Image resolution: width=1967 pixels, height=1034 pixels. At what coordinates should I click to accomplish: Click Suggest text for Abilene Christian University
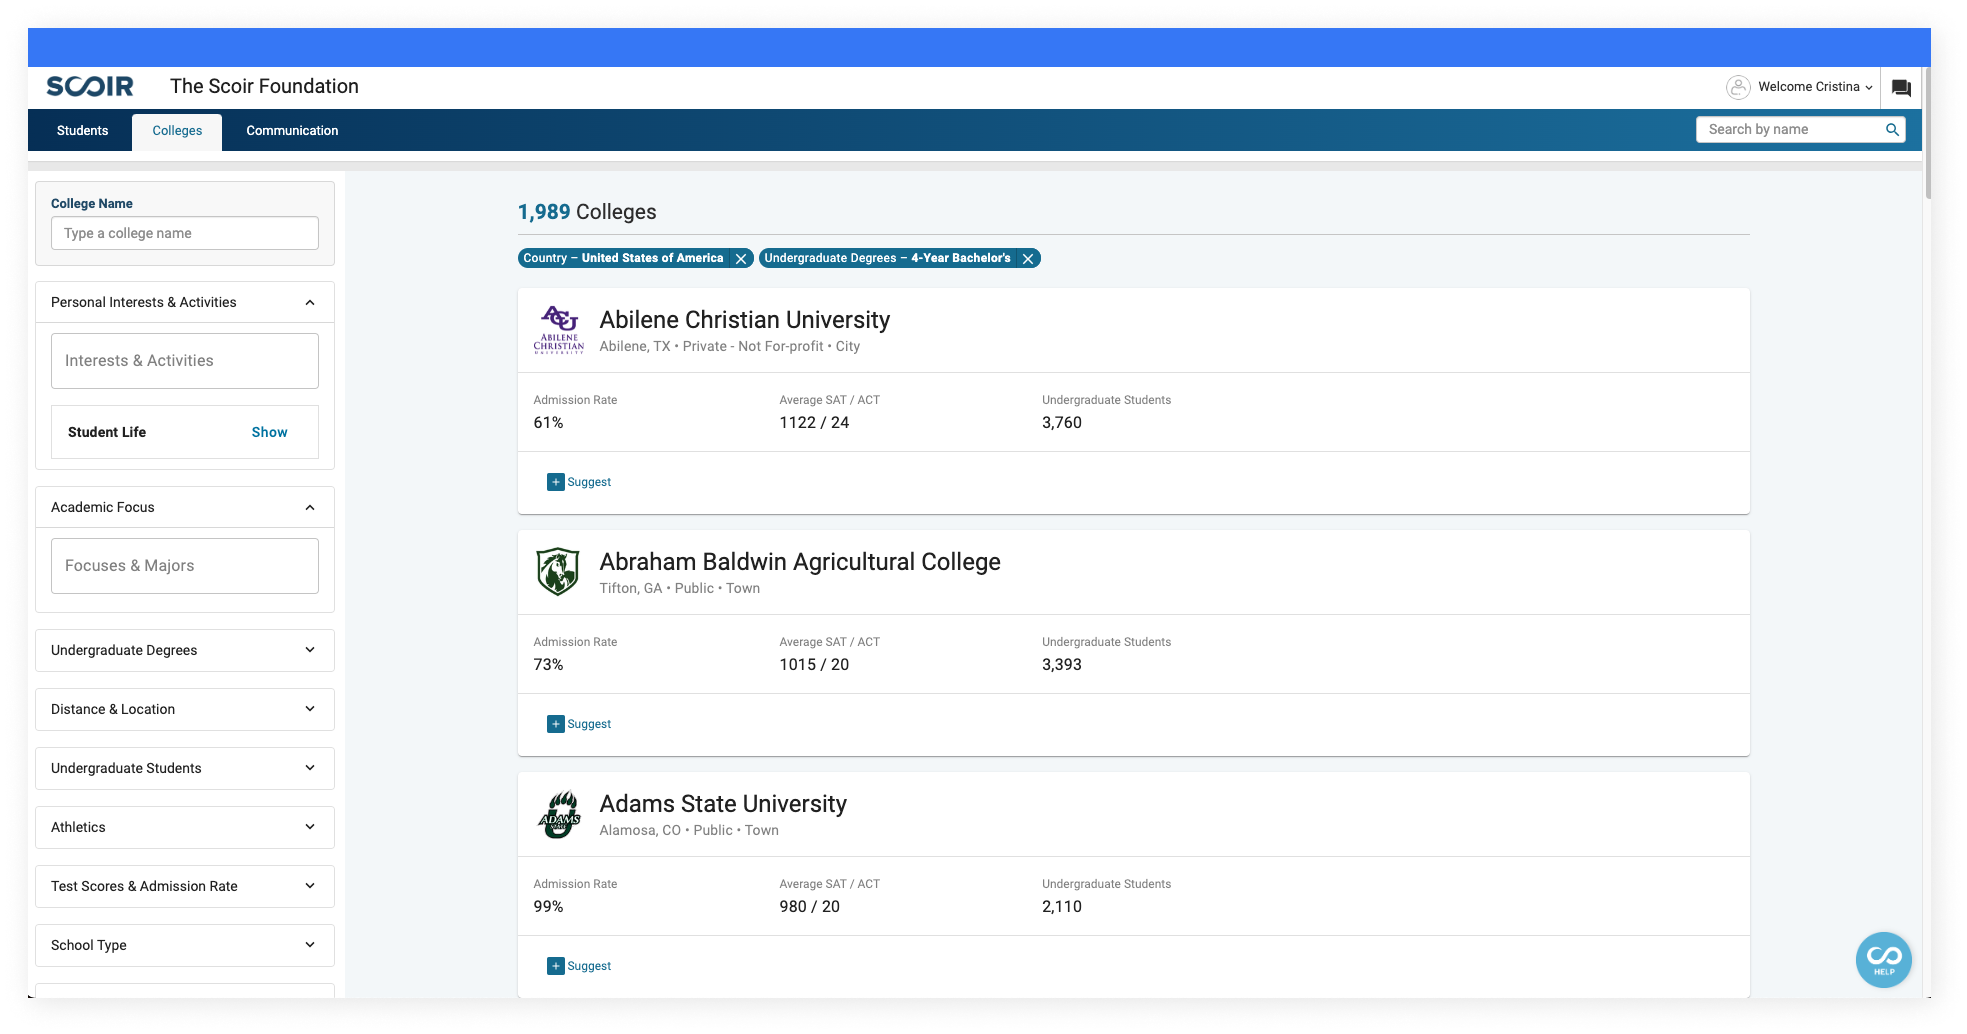click(x=589, y=482)
